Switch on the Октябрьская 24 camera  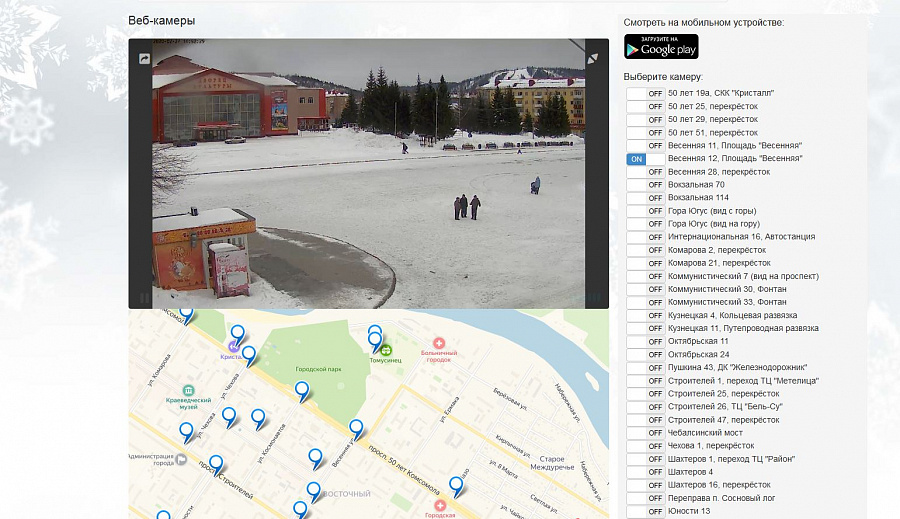click(646, 354)
